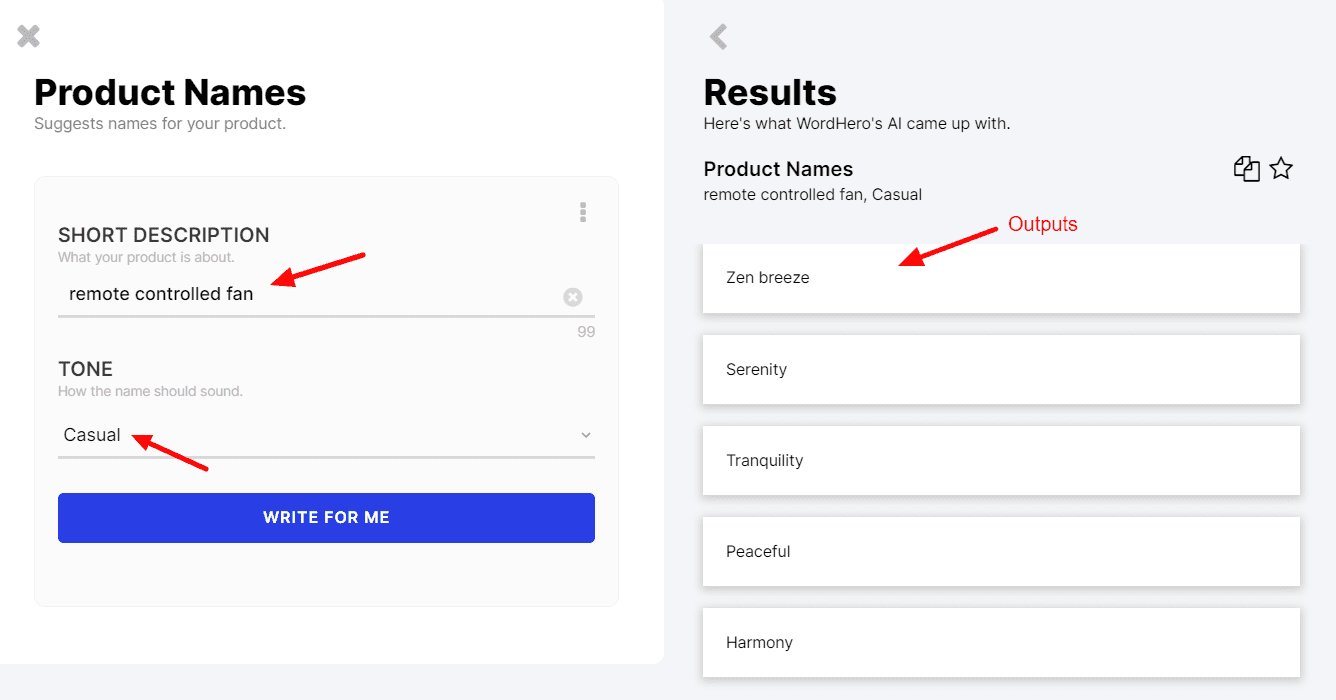Focus the short description input field
The width and height of the screenshot is (1336, 700).
[300, 295]
